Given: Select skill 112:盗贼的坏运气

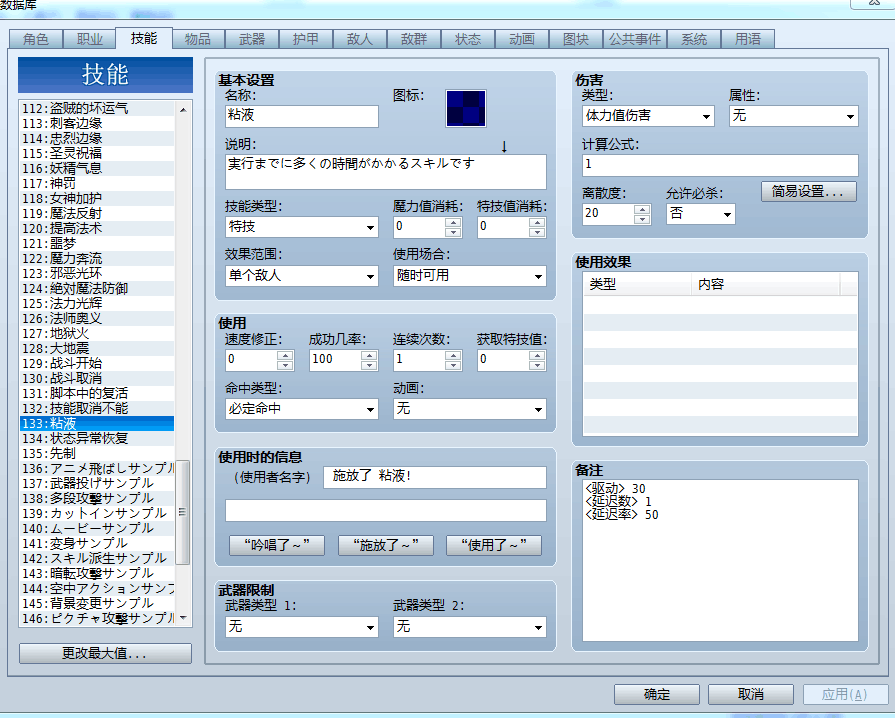Looking at the screenshot, I should (x=97, y=108).
